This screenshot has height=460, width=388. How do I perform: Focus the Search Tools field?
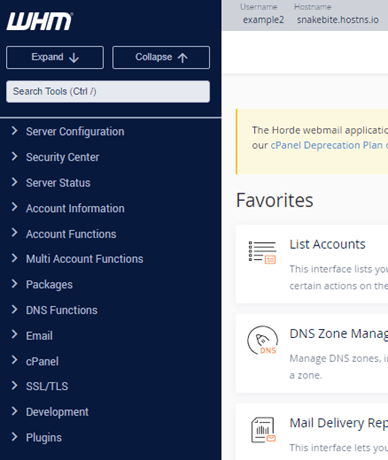[x=108, y=91]
